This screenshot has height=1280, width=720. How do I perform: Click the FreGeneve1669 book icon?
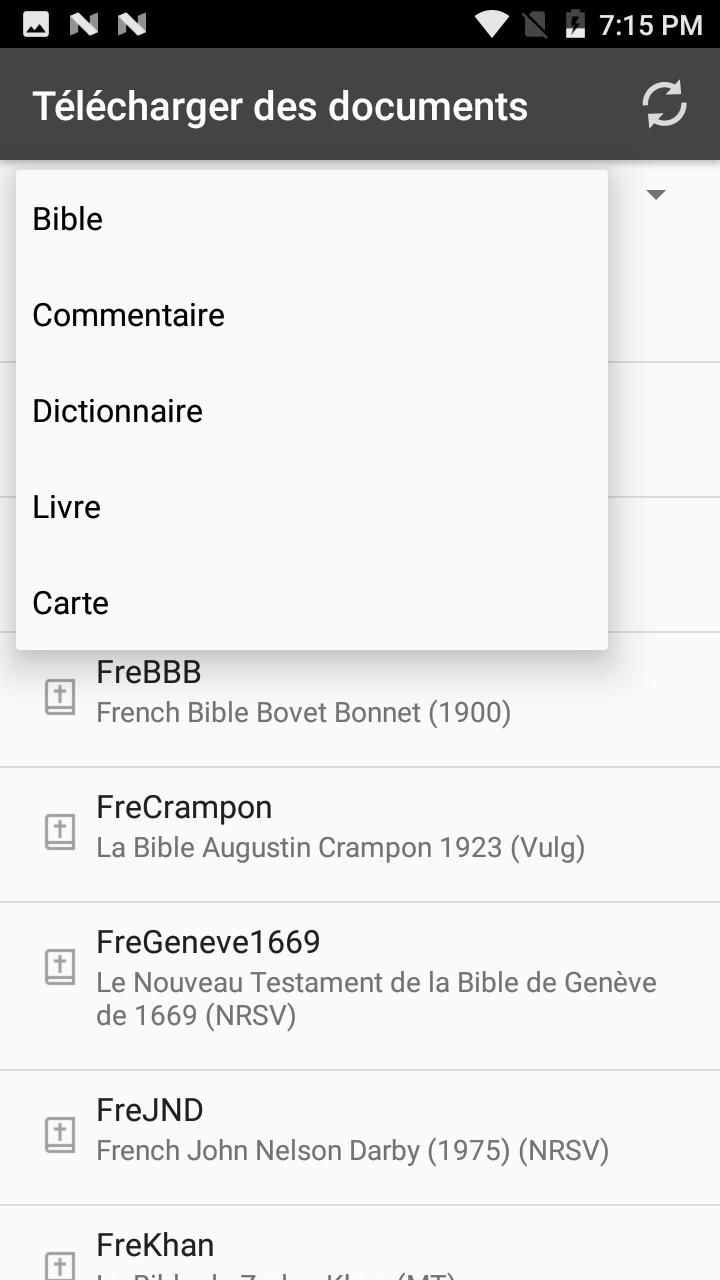pos(60,967)
